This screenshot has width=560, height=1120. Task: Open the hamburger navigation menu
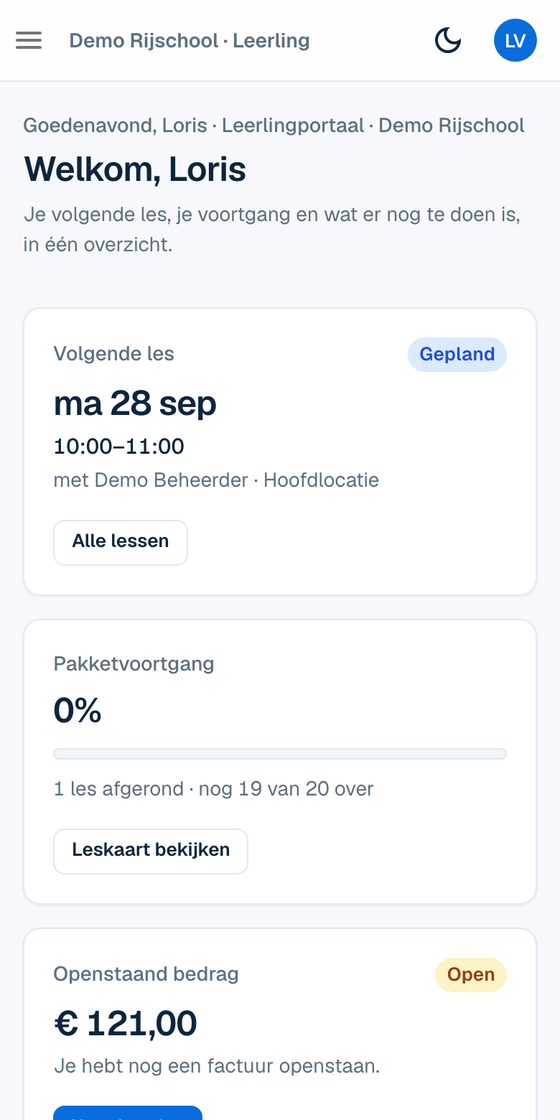point(29,41)
